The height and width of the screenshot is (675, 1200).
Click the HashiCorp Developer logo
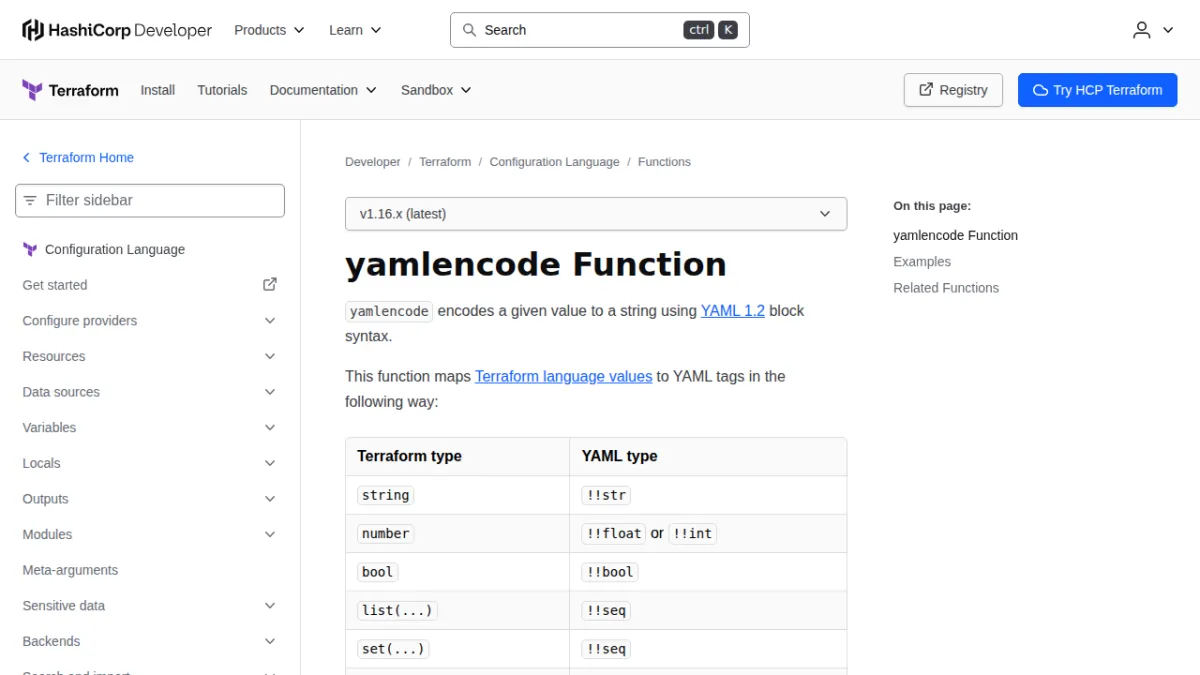117,30
